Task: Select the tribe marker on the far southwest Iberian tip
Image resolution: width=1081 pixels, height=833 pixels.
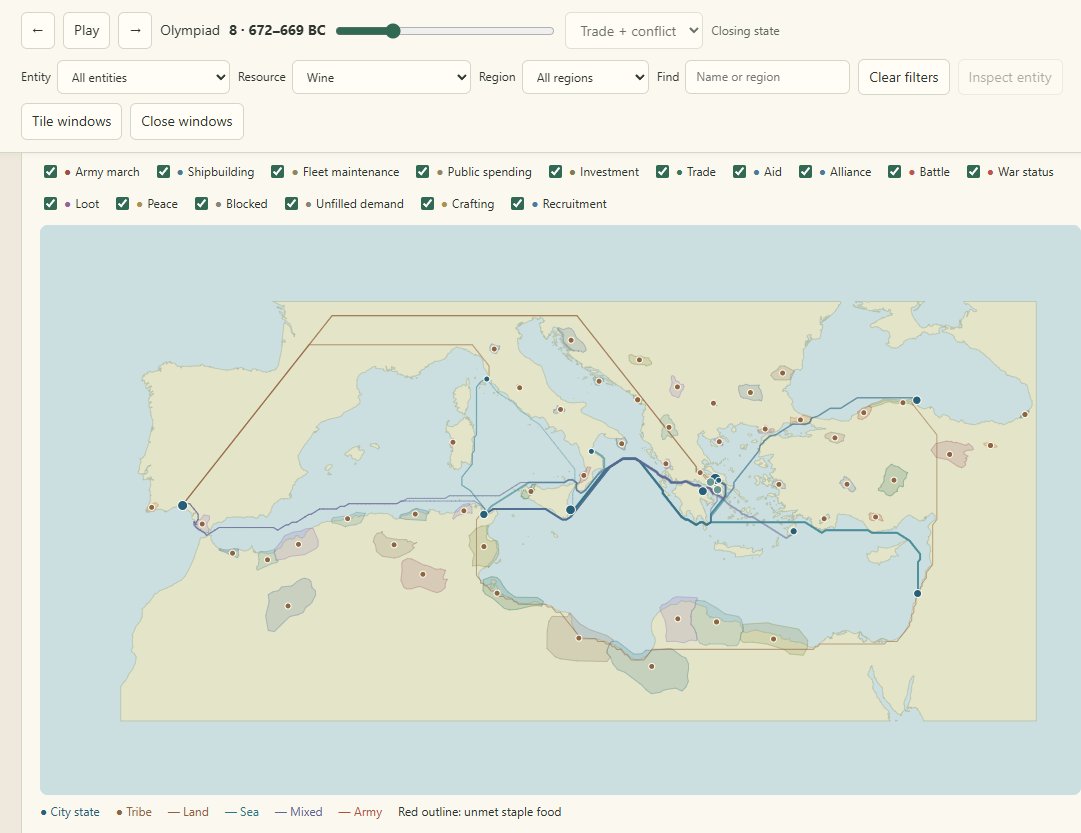Action: (152, 508)
